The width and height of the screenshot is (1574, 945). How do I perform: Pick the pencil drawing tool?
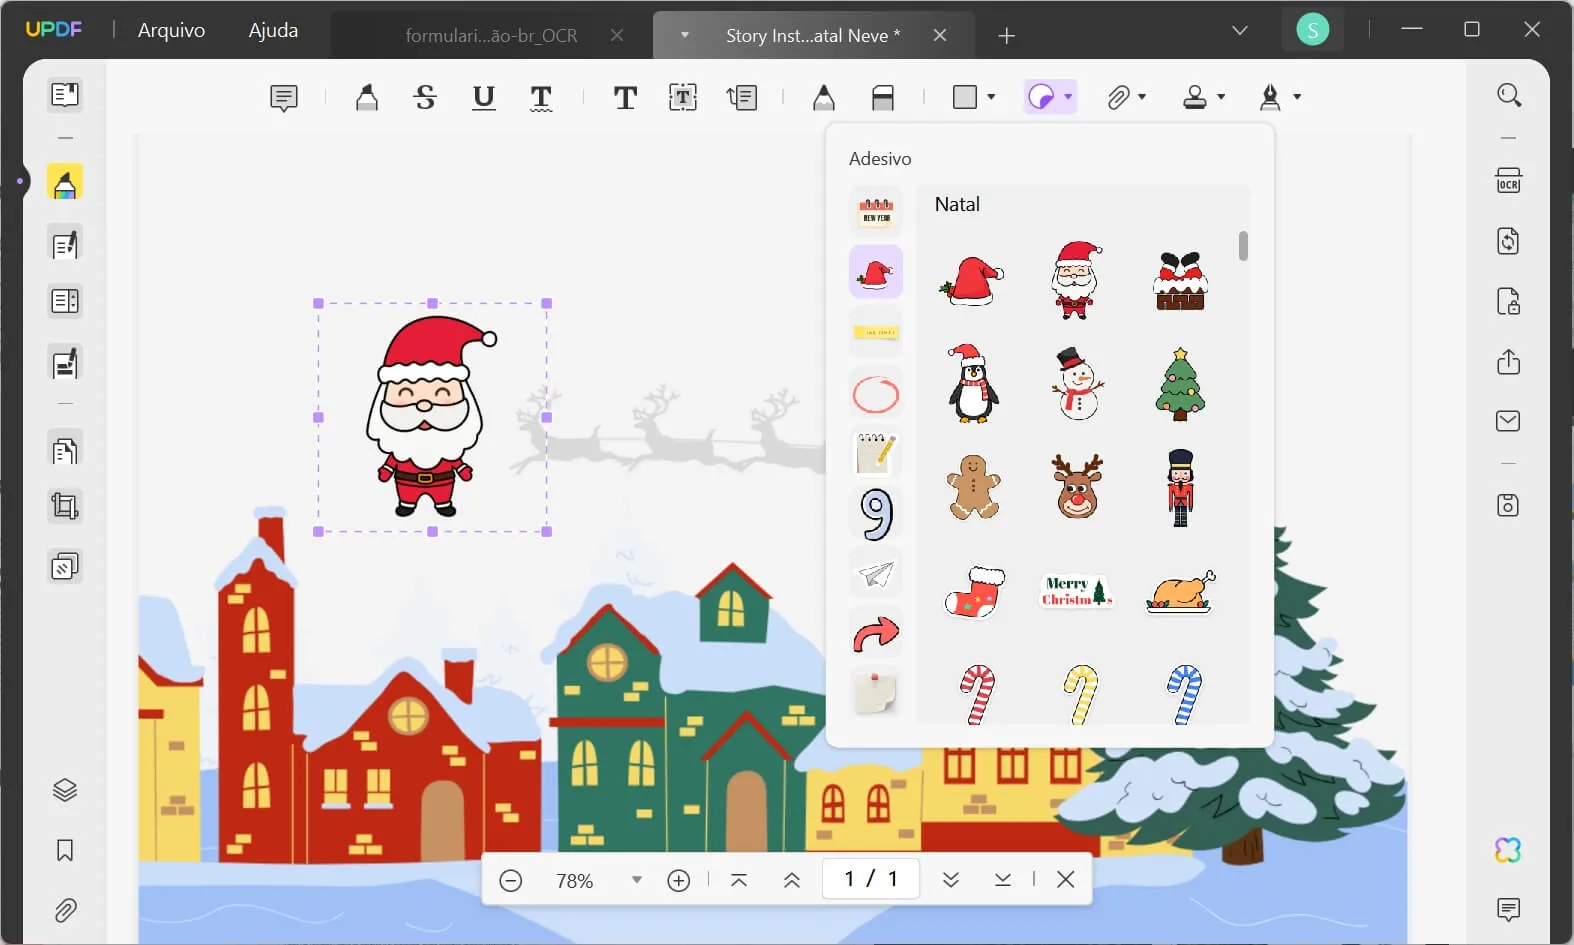823,97
